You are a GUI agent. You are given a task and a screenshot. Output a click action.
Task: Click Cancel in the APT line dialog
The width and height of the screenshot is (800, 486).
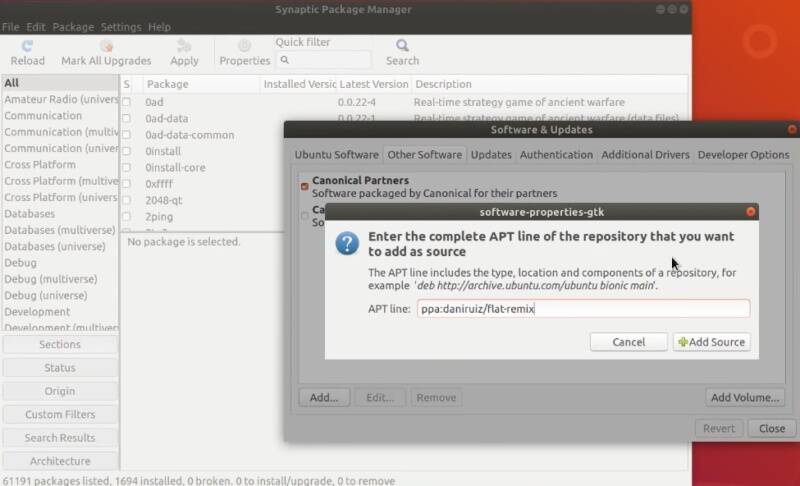tap(629, 342)
